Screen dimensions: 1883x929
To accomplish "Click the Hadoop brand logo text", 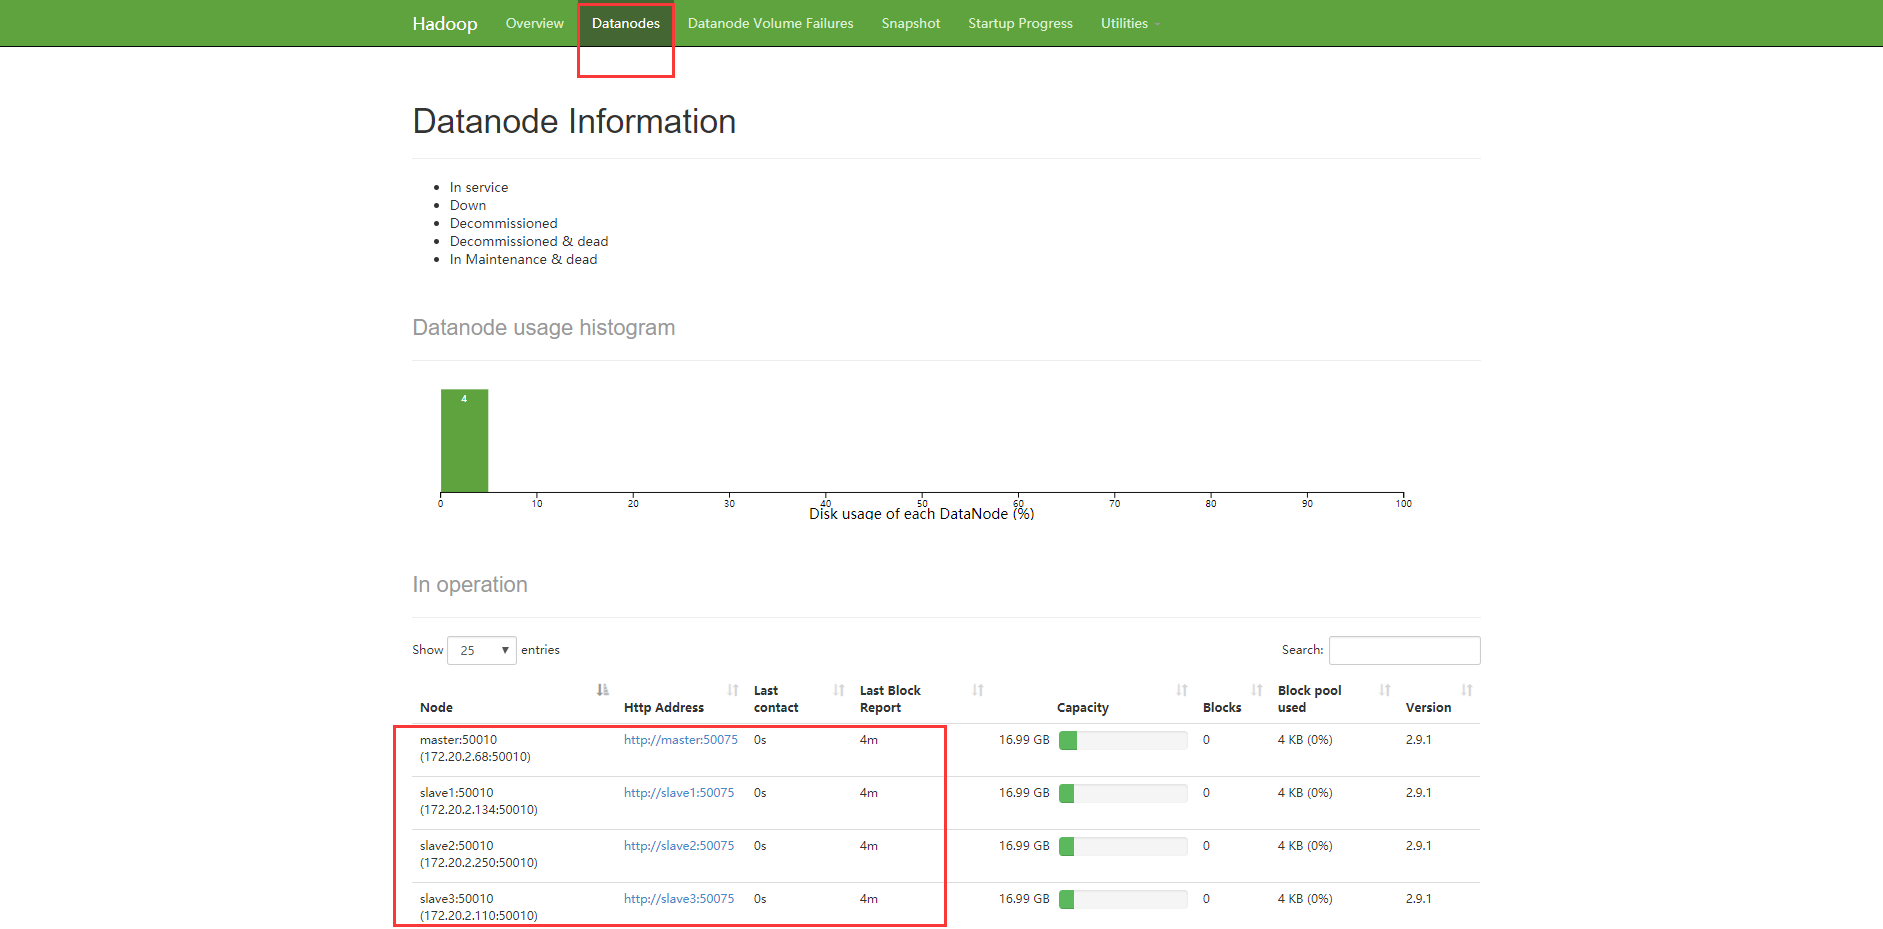I will [445, 23].
